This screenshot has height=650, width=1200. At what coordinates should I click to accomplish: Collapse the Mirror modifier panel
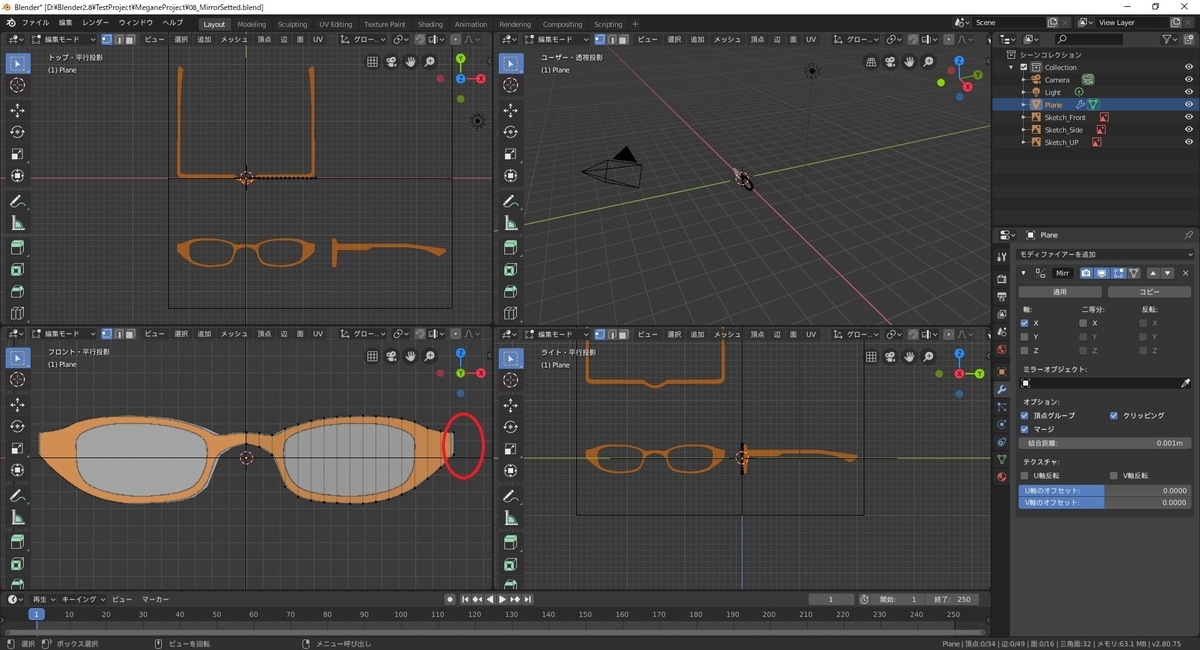point(1023,273)
